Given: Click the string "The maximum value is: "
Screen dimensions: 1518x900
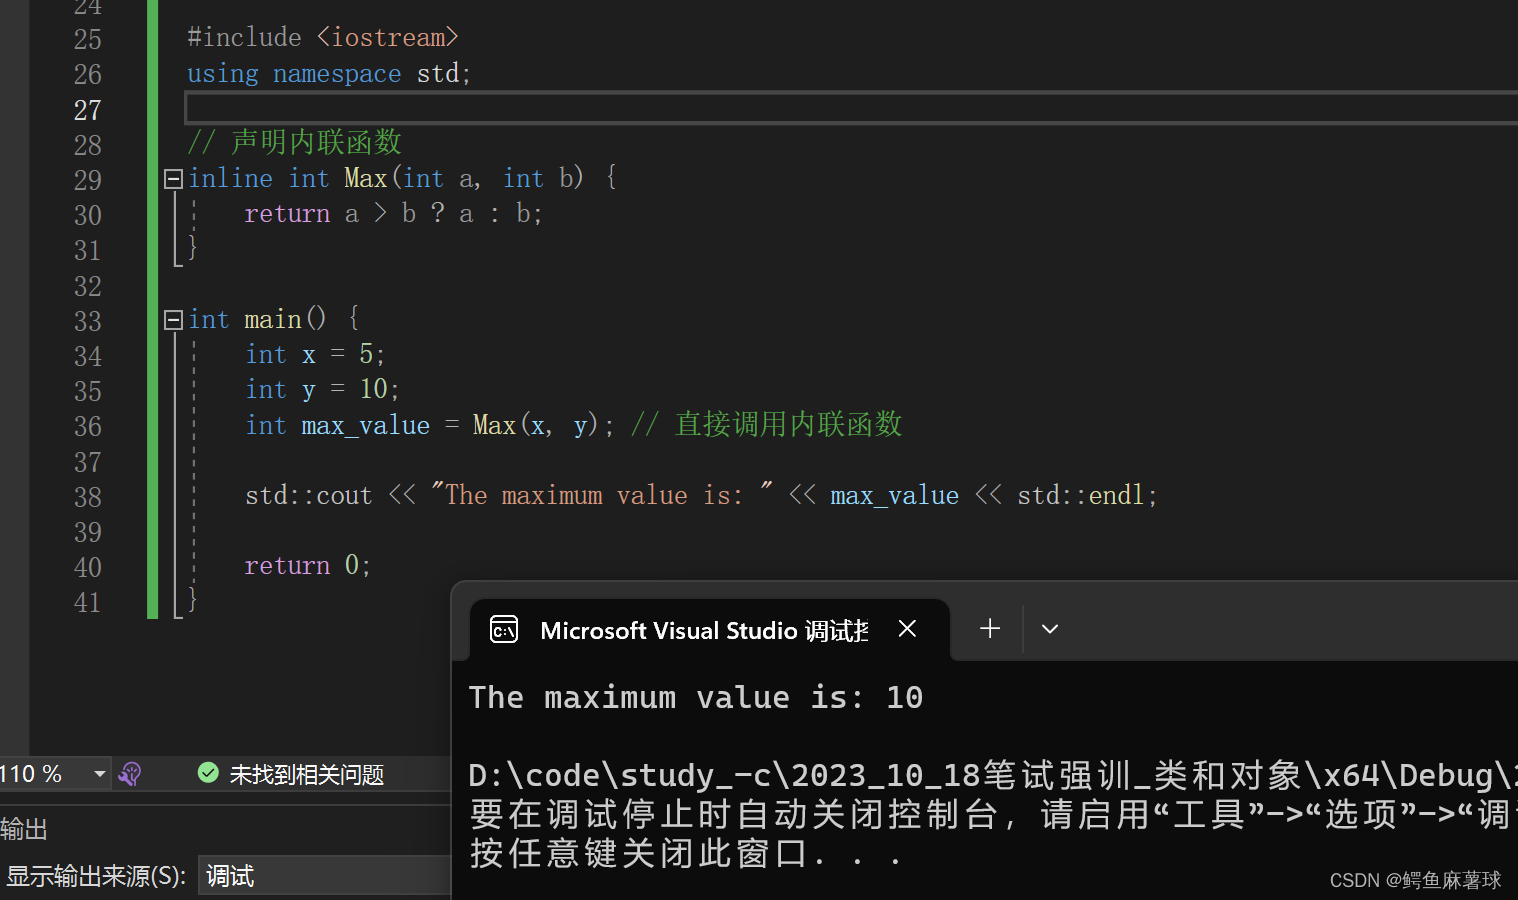Looking at the screenshot, I should [x=602, y=495].
